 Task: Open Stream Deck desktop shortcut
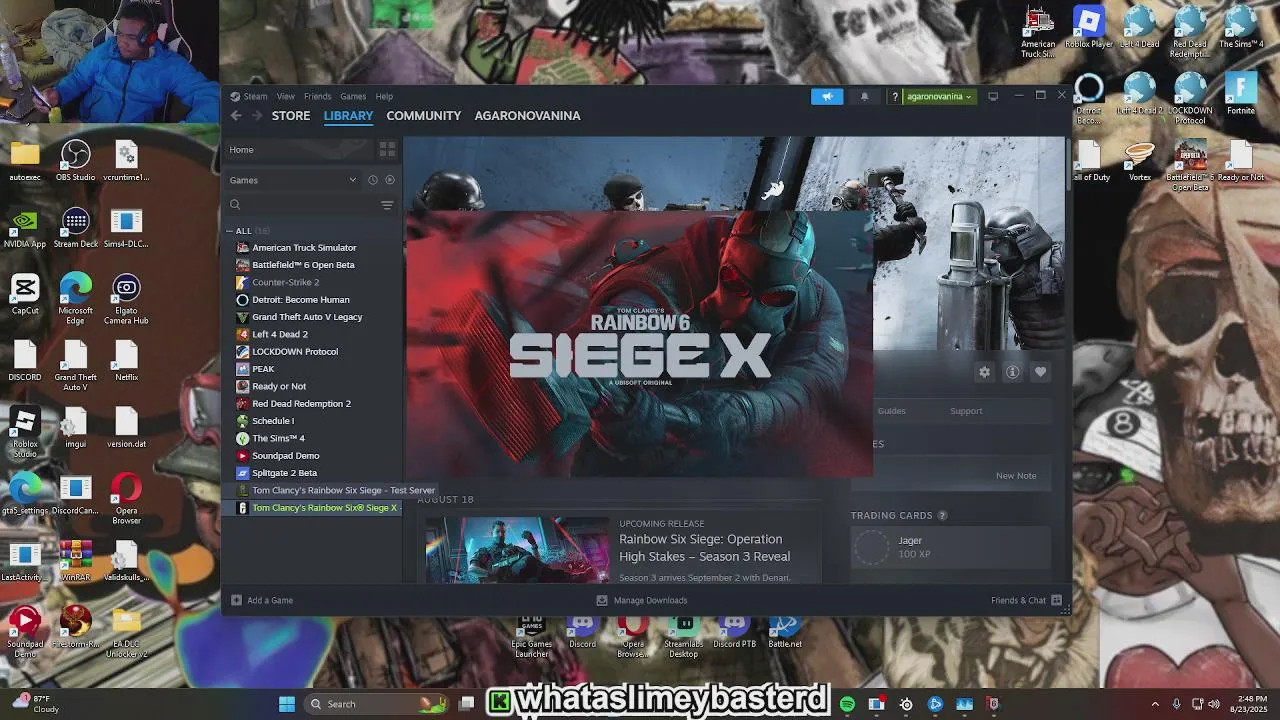76,228
